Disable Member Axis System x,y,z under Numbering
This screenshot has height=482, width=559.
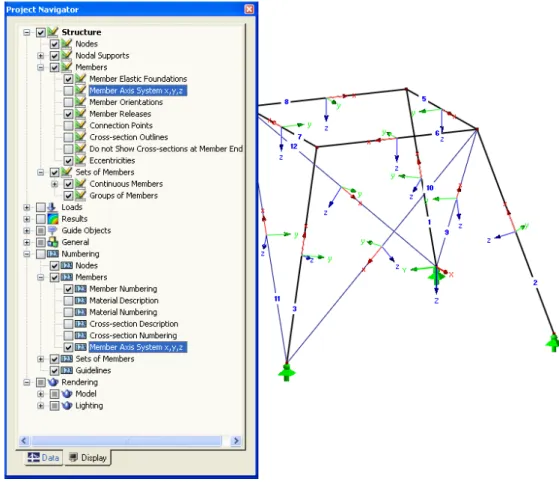68,347
